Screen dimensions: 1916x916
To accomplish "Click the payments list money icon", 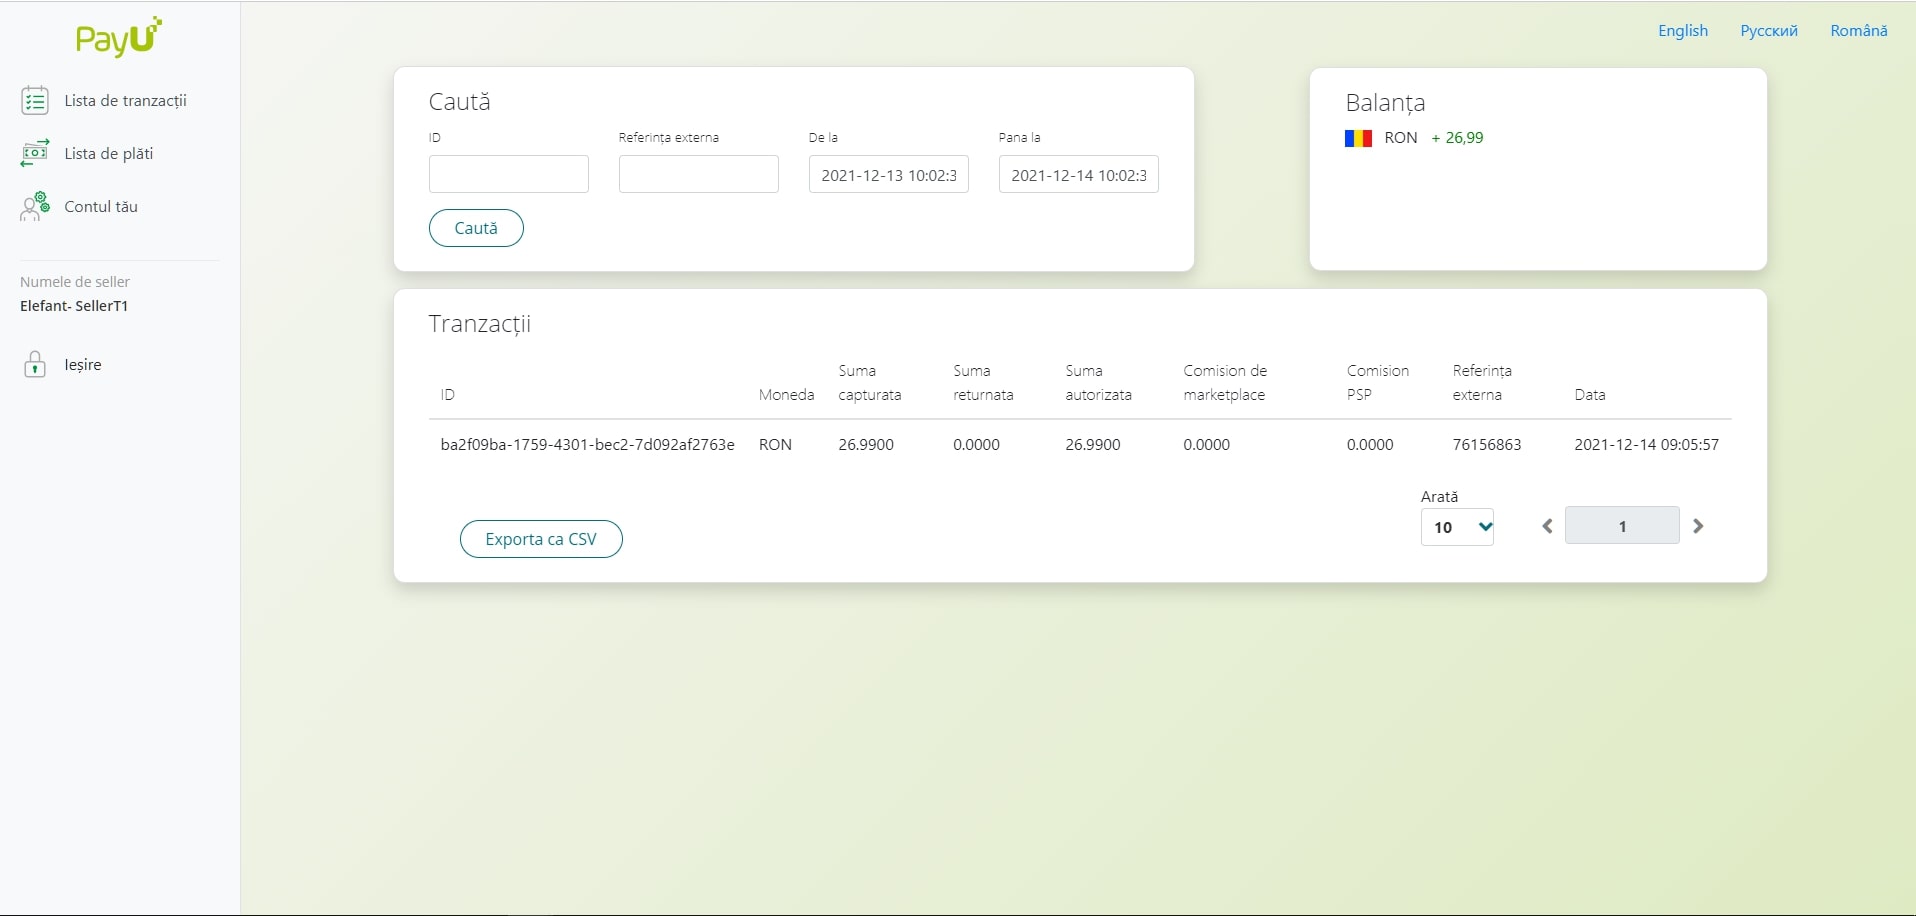I will point(35,153).
